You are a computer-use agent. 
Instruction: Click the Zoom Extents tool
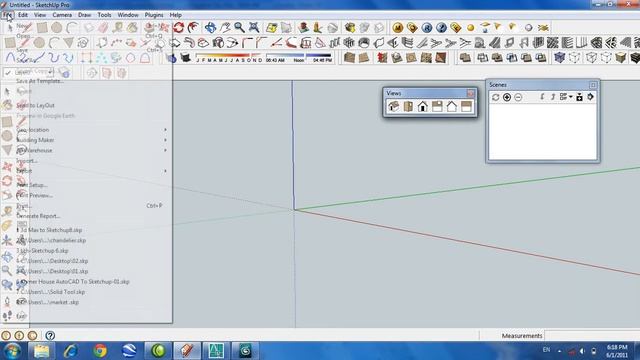click(254, 27)
